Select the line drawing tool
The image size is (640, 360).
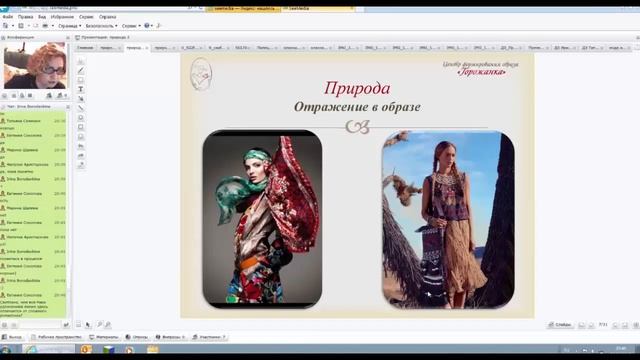[81, 108]
